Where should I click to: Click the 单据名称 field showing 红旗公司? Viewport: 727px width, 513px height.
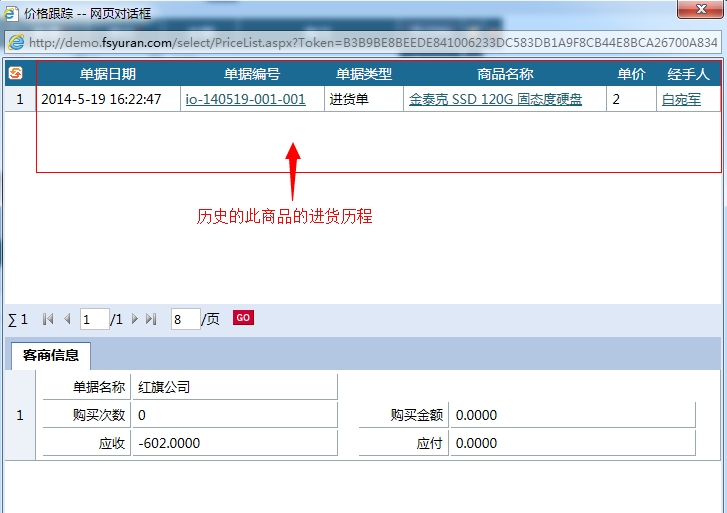[234, 387]
